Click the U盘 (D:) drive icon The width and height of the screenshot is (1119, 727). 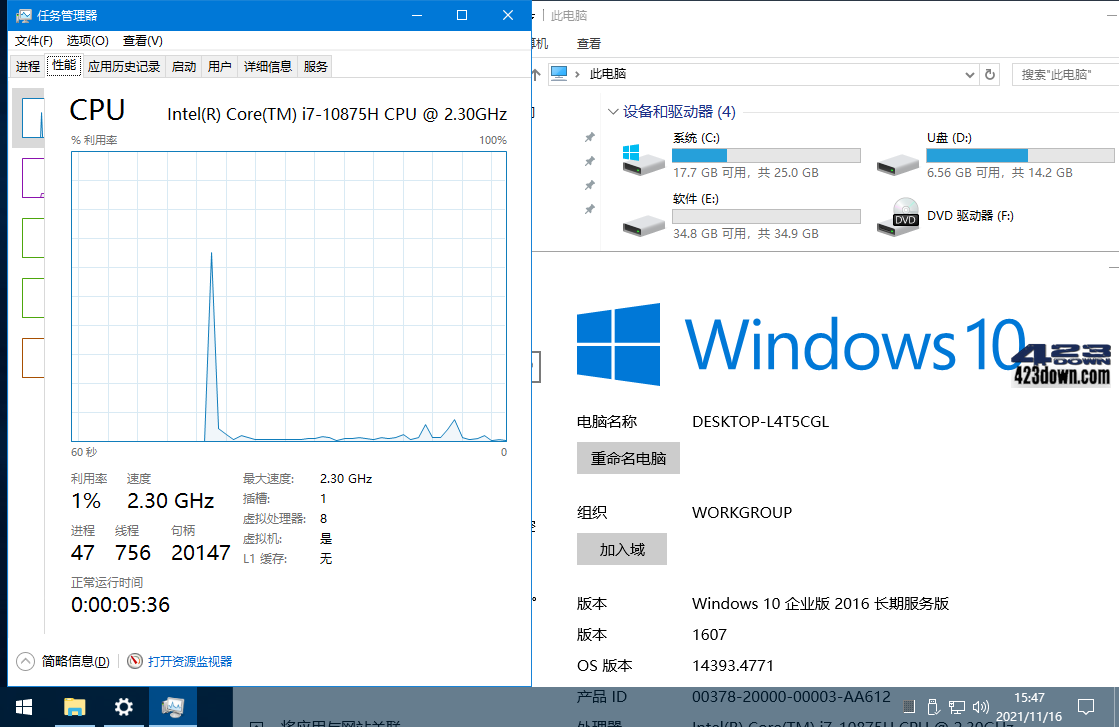pyautogui.click(x=897, y=164)
